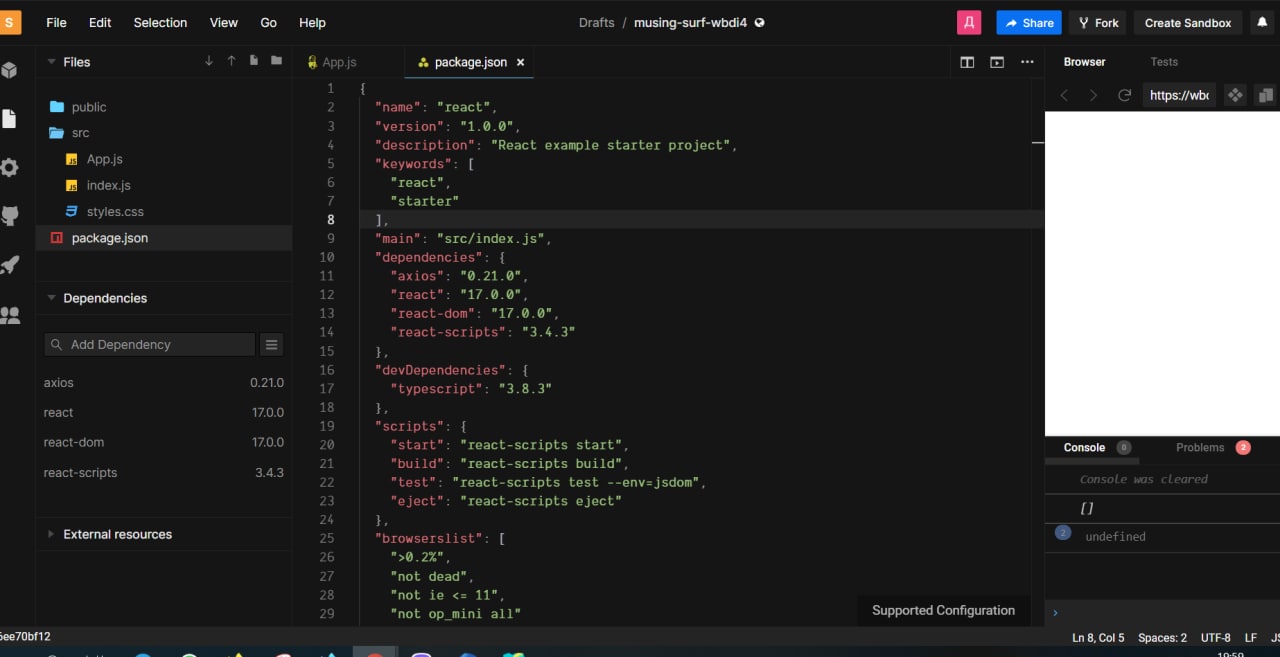Collapse the Files section

tap(76, 62)
